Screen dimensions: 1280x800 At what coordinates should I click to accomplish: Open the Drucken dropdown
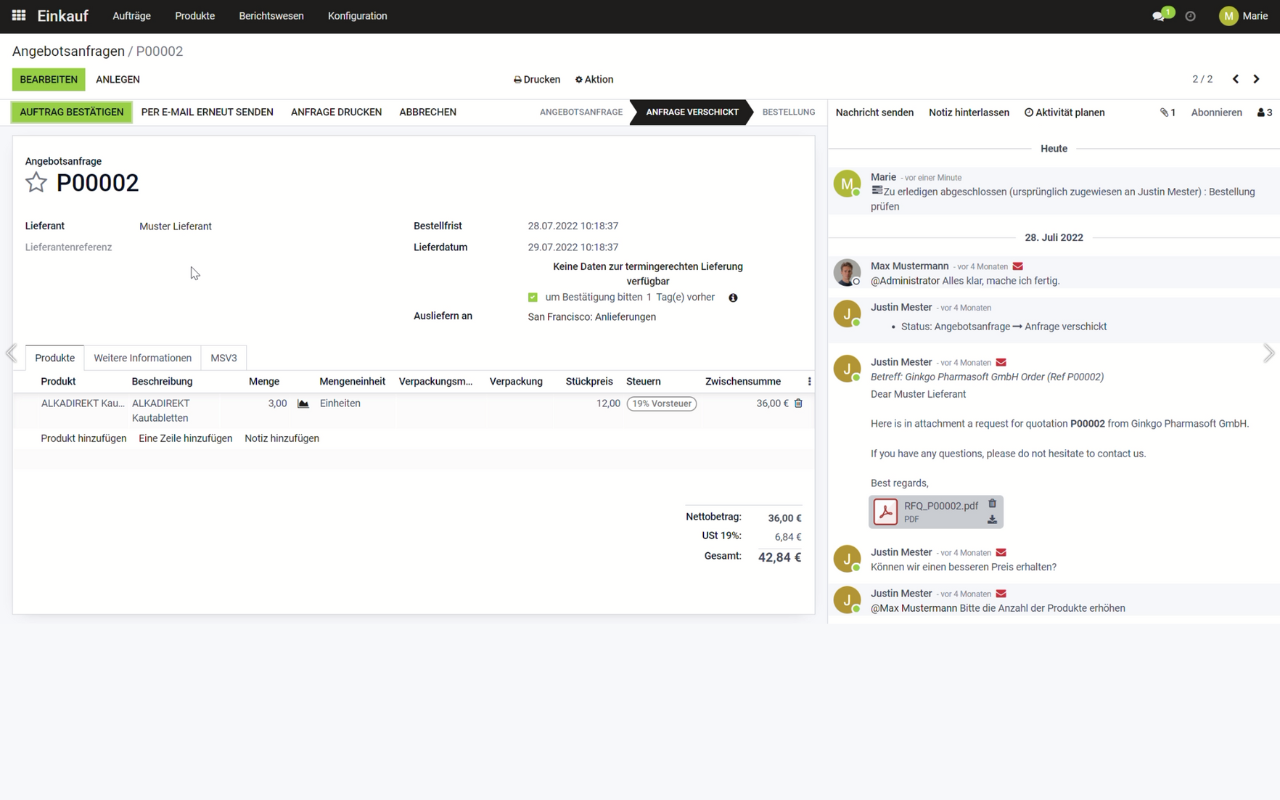tap(537, 79)
